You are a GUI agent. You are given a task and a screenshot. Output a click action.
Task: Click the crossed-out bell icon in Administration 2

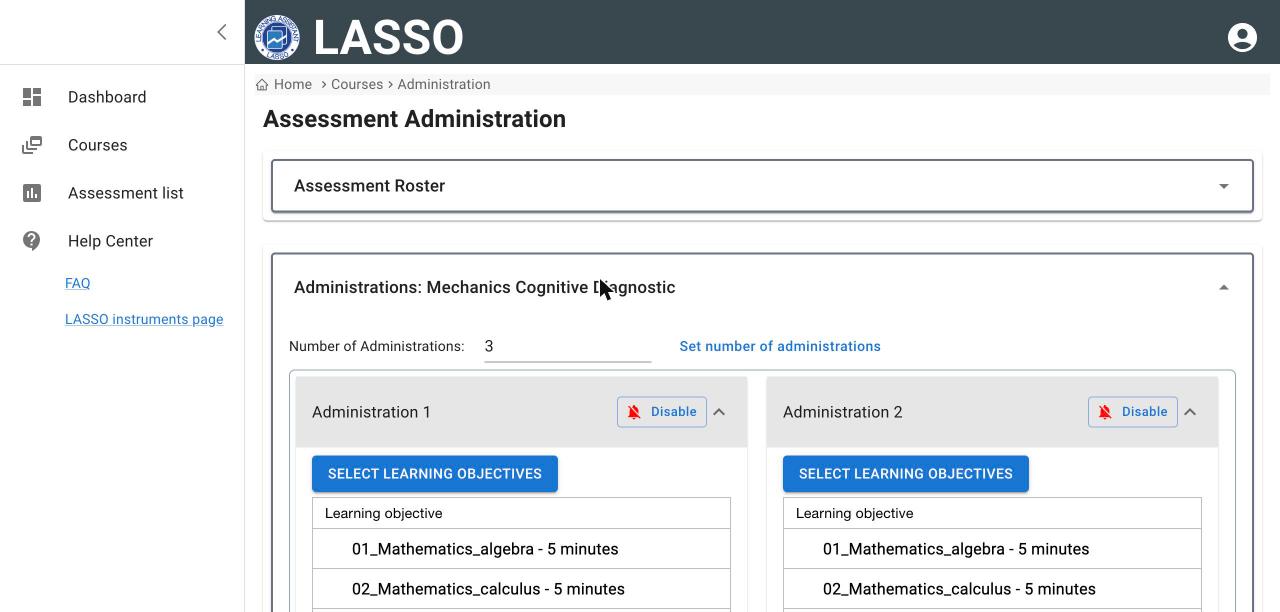pyautogui.click(x=1105, y=412)
